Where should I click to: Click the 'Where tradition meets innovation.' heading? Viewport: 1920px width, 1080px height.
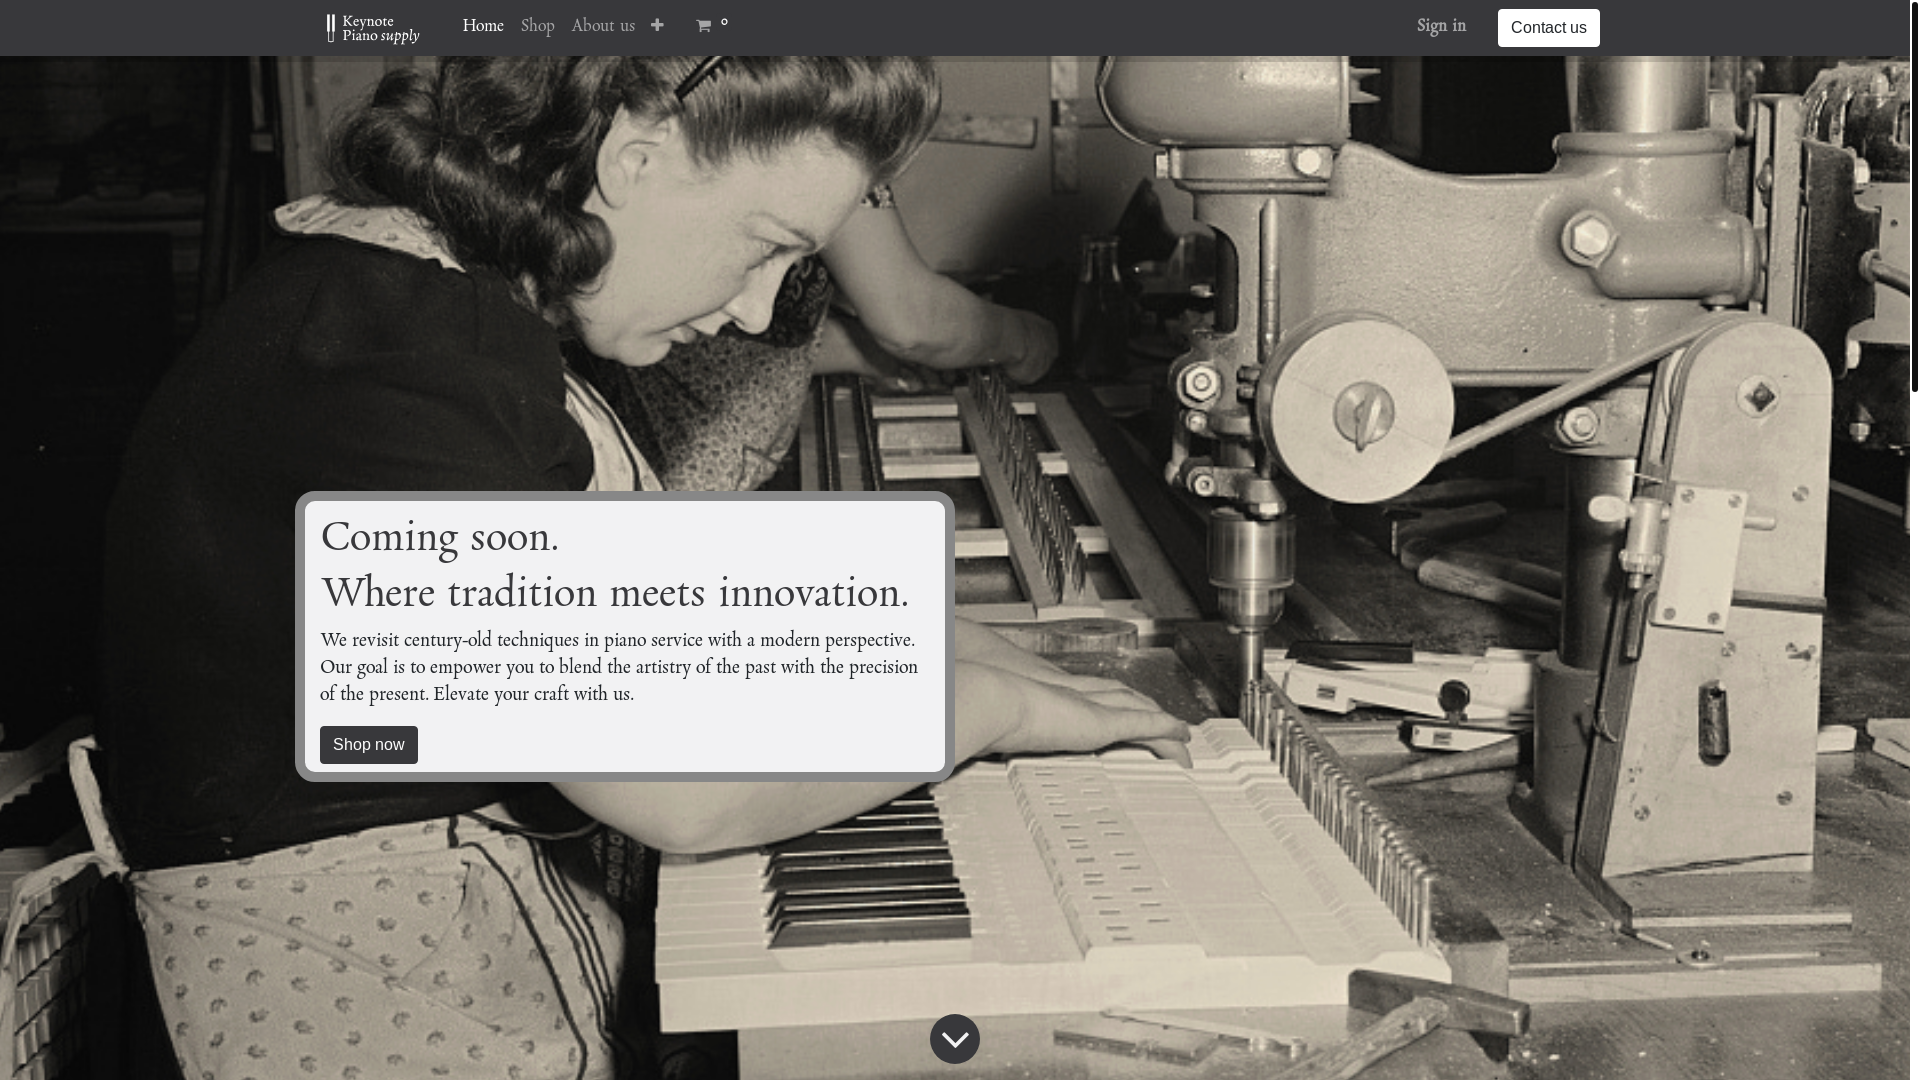click(615, 593)
